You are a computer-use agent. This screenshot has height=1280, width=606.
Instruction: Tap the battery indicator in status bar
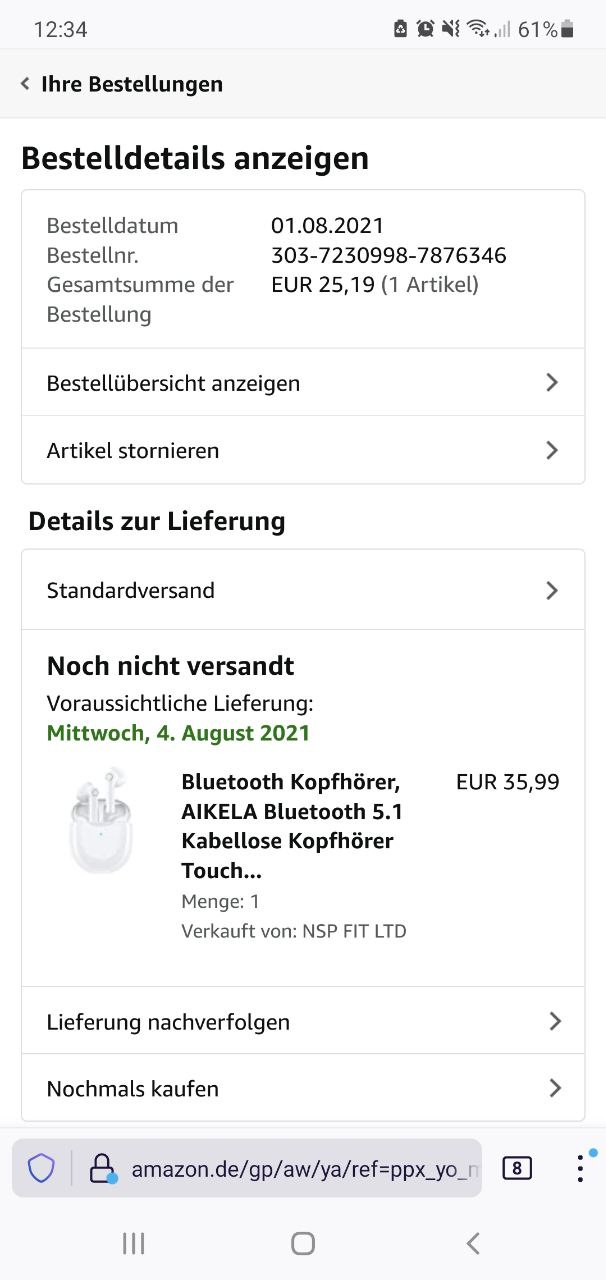(x=568, y=30)
